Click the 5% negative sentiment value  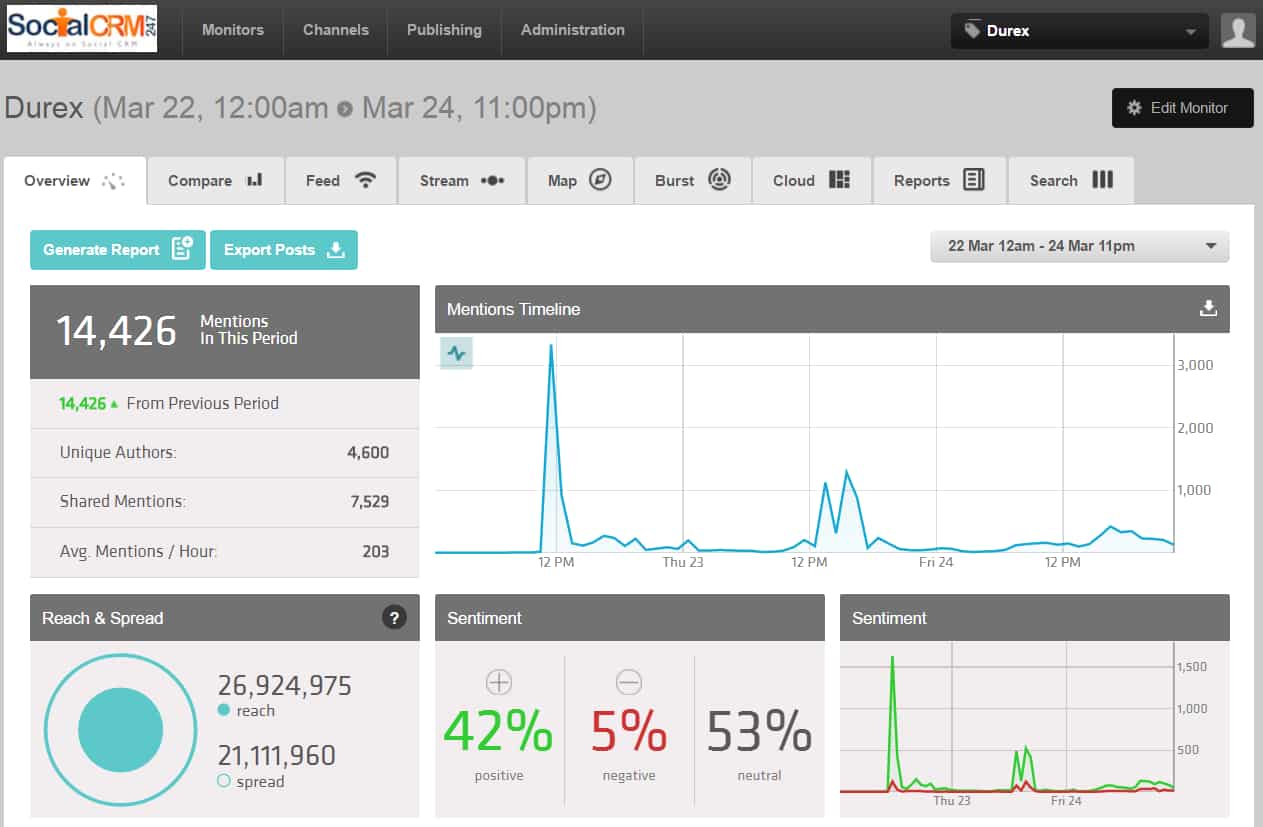coord(628,733)
